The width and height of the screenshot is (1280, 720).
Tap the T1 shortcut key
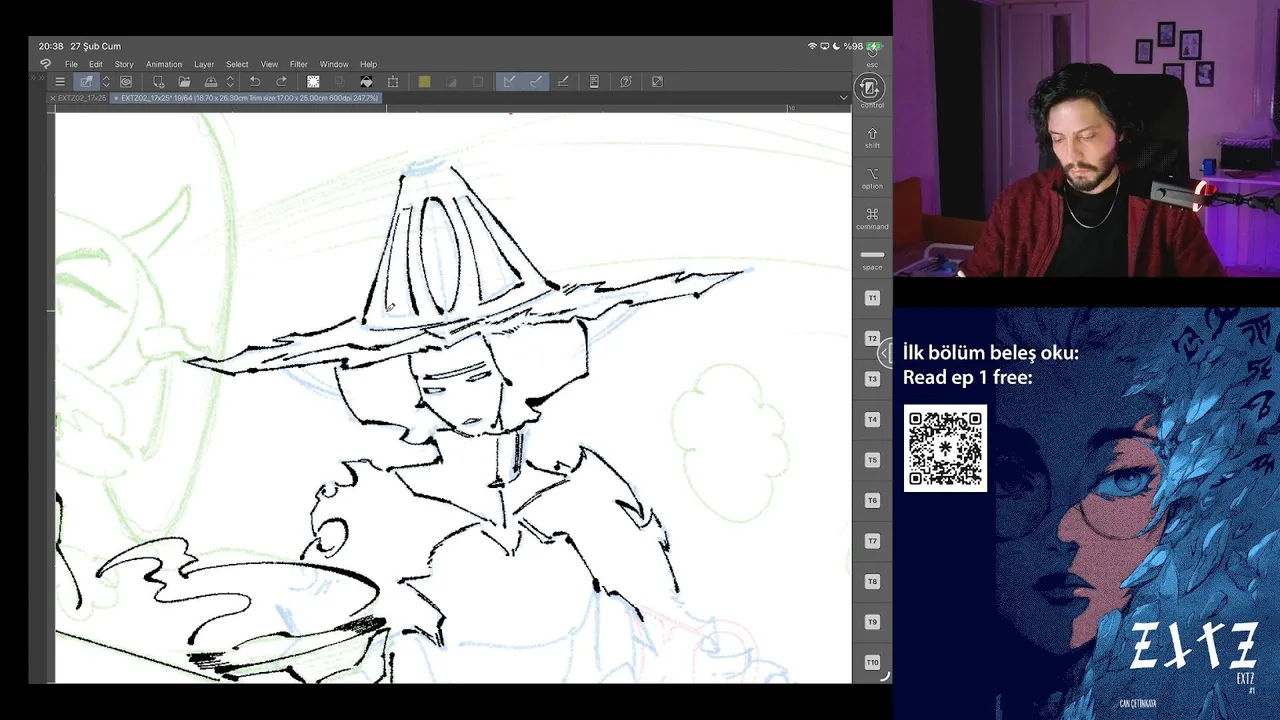[872, 298]
